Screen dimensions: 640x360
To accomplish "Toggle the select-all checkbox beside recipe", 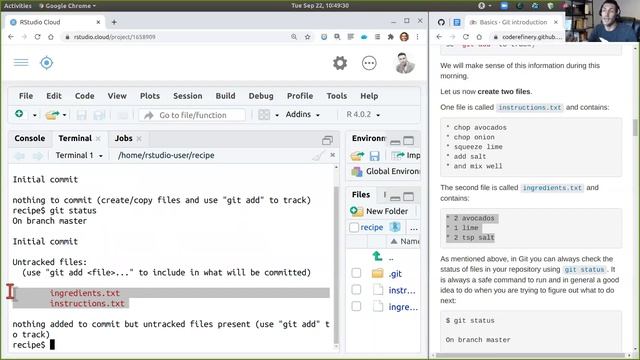I will pyautogui.click(x=354, y=227).
